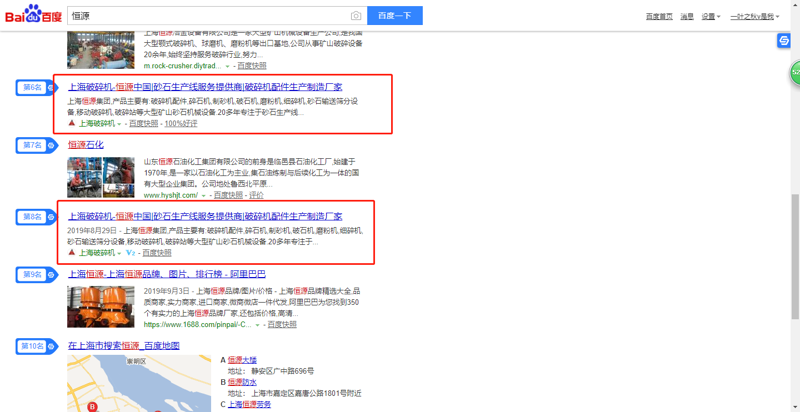
Task: Click the 第8名 rank badge
Action: 35,217
